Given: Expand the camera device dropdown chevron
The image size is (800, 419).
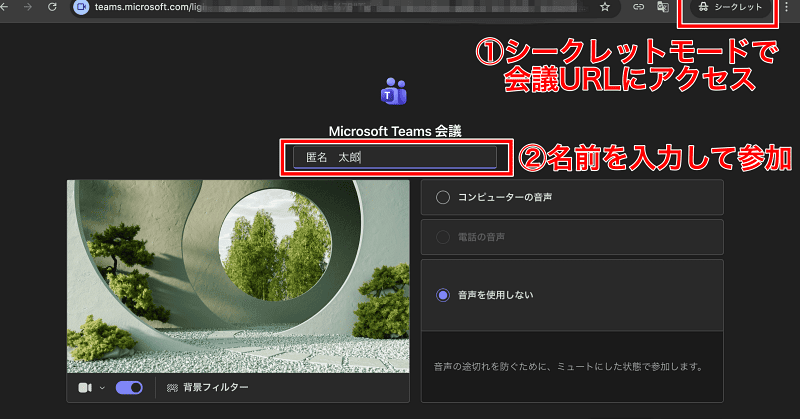Looking at the screenshot, I should pyautogui.click(x=101, y=388).
